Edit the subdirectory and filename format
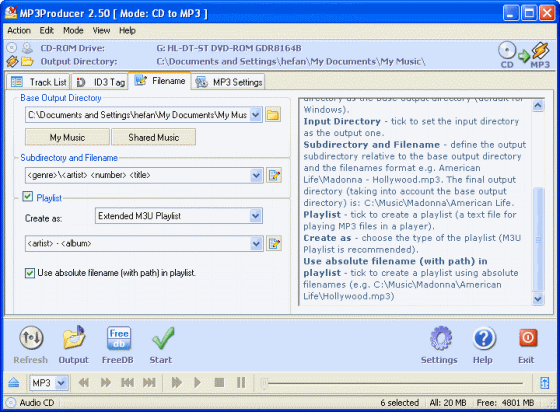This screenshot has height=412, width=560. [x=274, y=175]
